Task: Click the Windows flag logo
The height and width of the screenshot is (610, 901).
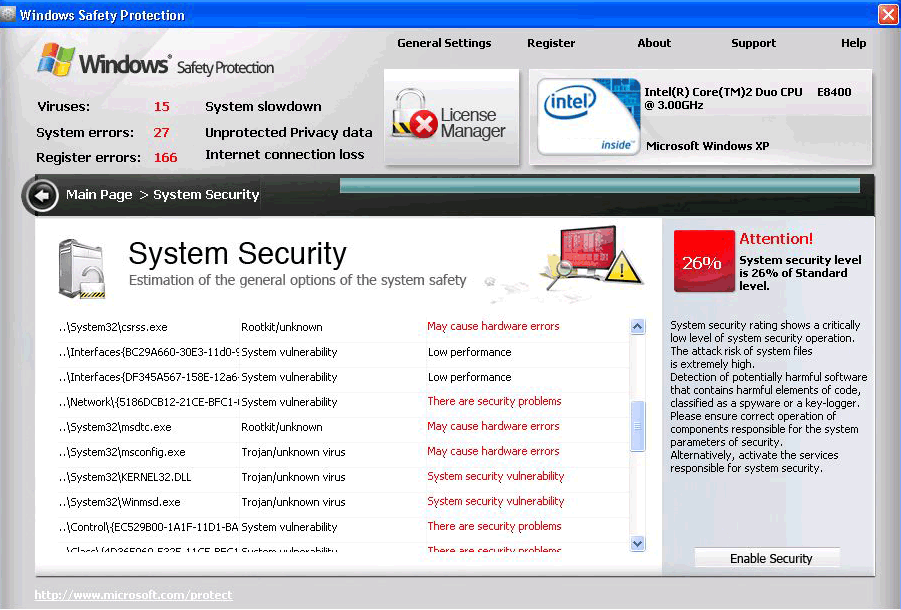Action: coord(56,60)
